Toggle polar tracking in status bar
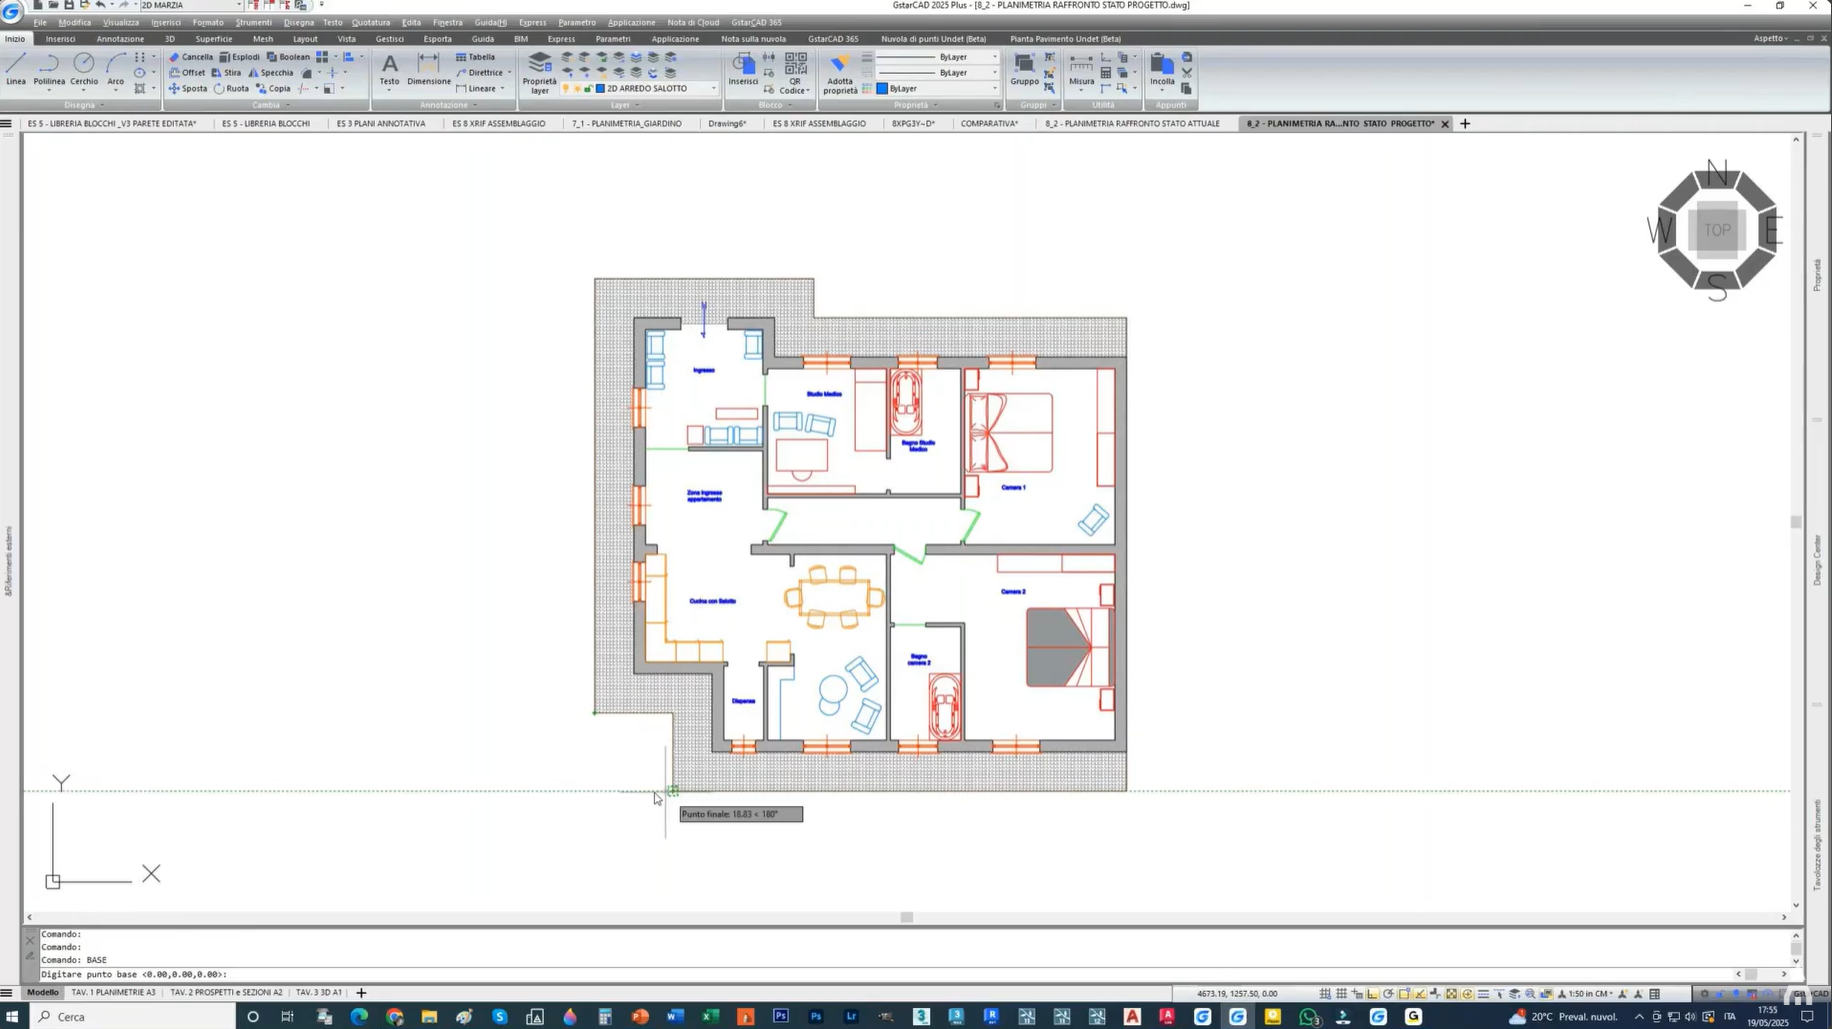Viewport: 1832px width, 1029px height. [x=1389, y=994]
